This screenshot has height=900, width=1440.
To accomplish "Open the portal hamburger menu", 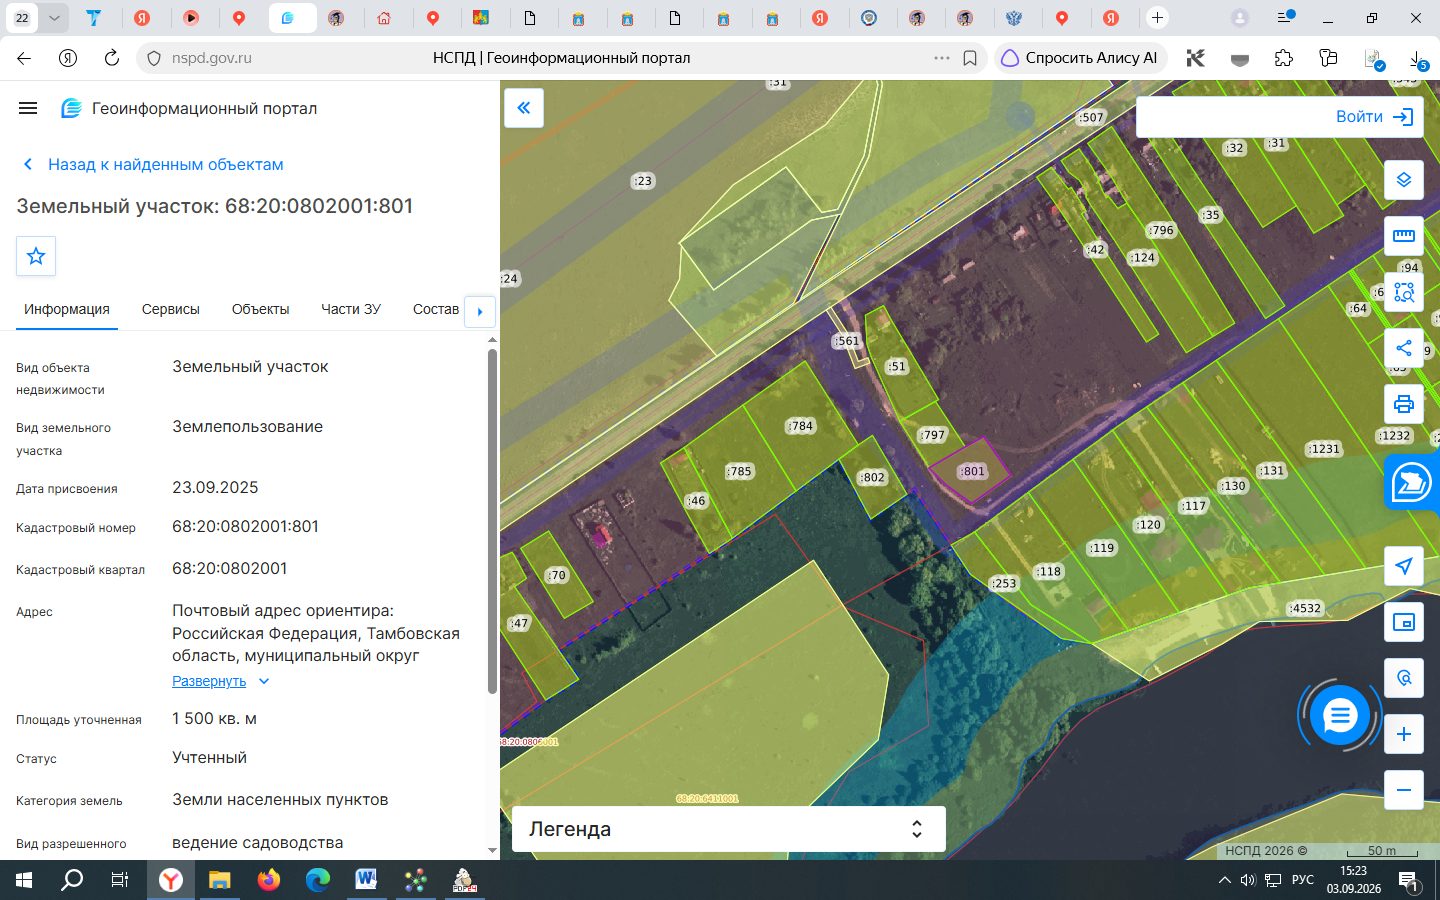I will point(28,108).
